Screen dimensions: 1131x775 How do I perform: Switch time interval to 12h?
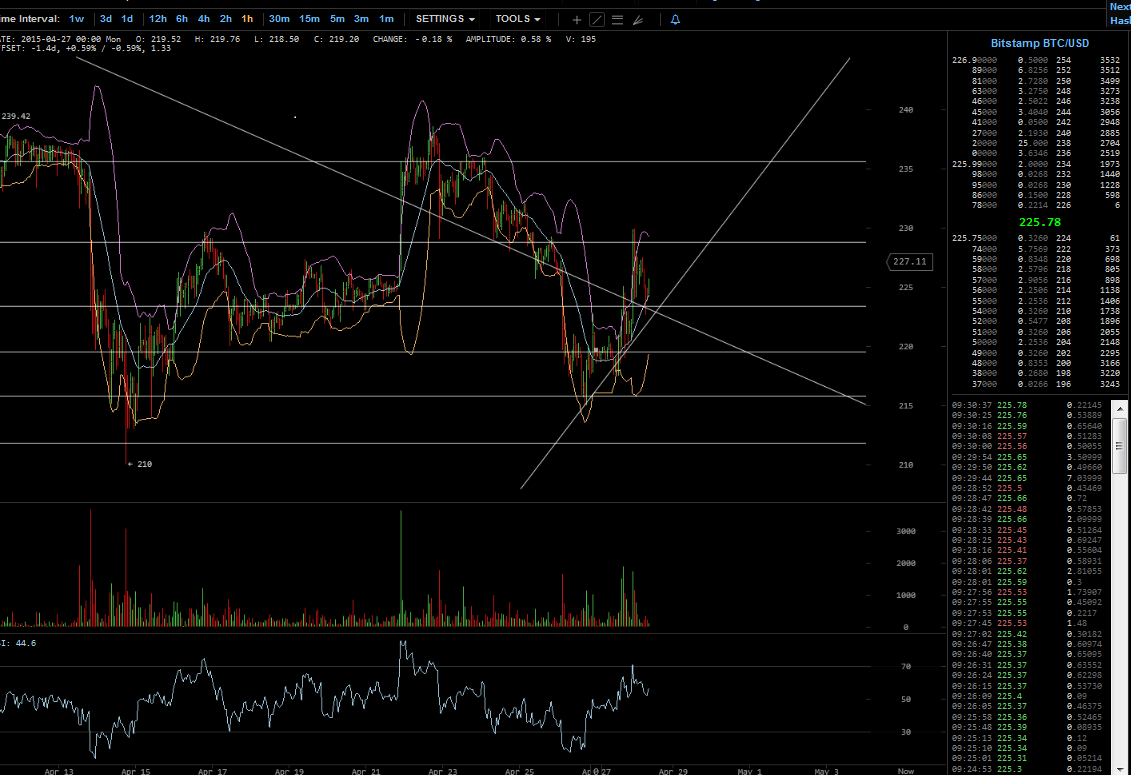158,19
